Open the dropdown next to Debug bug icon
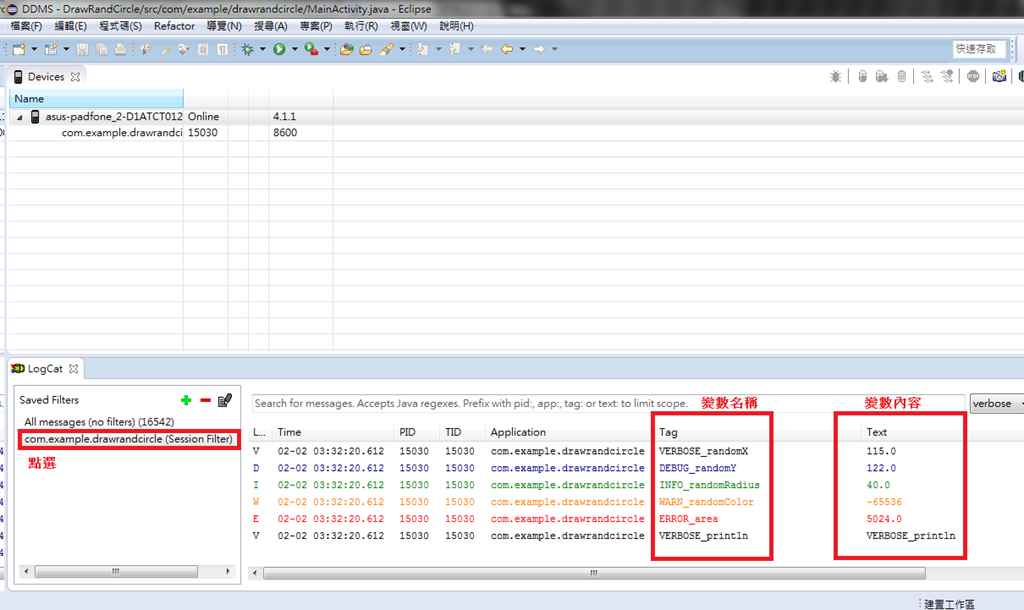 pos(263,49)
